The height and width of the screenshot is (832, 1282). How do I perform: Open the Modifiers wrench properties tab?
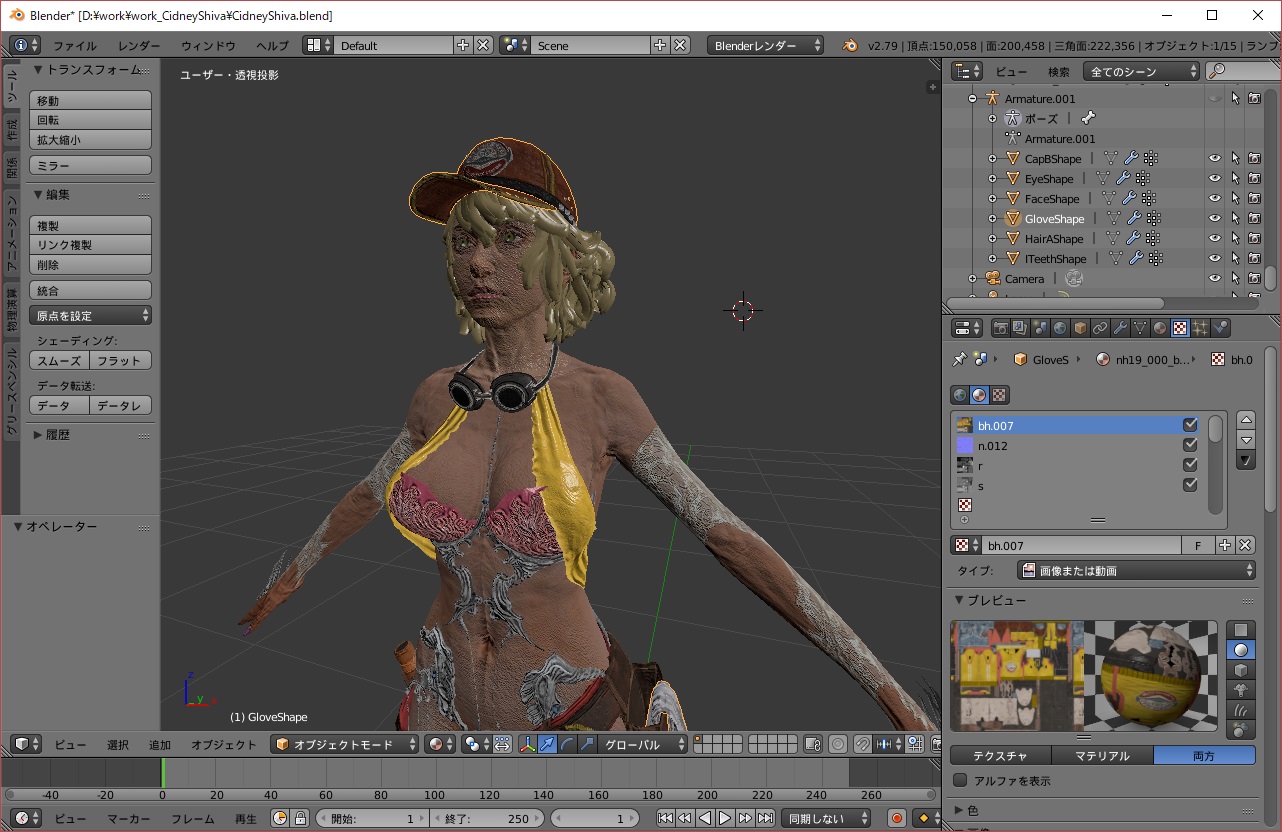pyautogui.click(x=1120, y=328)
